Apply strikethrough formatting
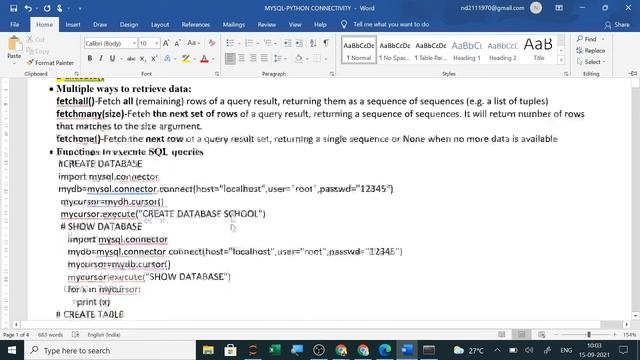Image resolution: width=640 pixels, height=360 pixels. coord(131,59)
